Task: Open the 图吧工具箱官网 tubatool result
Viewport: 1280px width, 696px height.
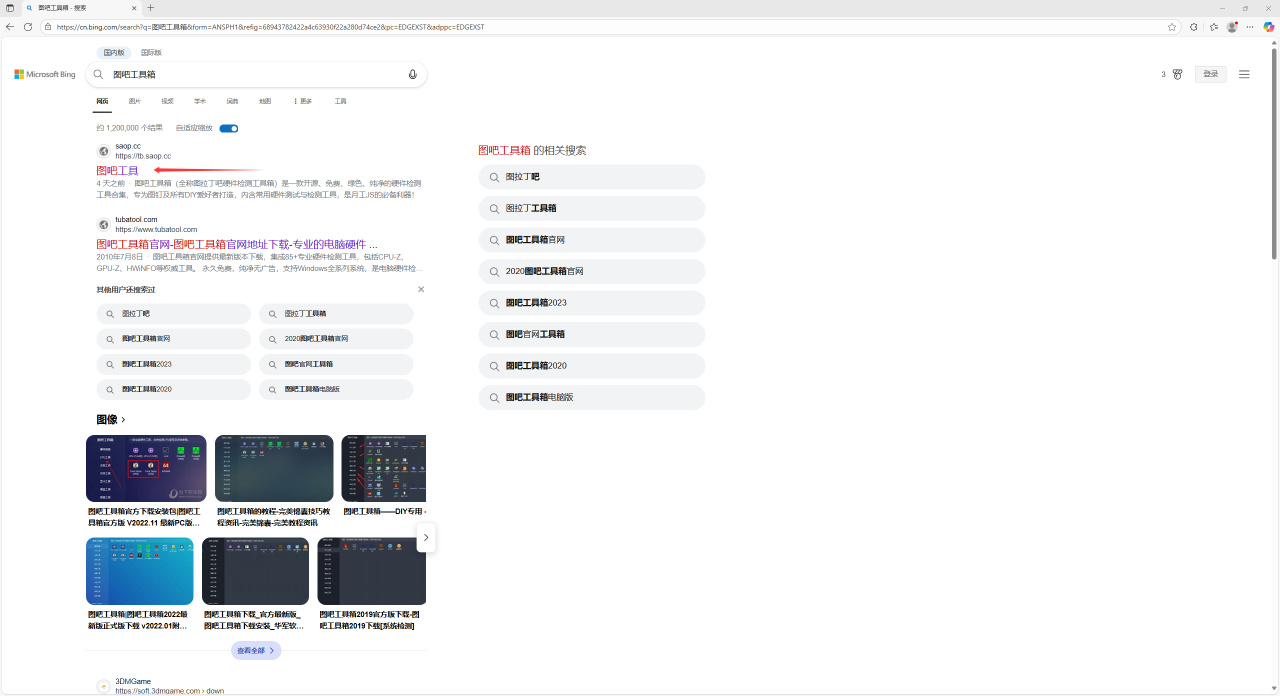Action: coord(237,244)
